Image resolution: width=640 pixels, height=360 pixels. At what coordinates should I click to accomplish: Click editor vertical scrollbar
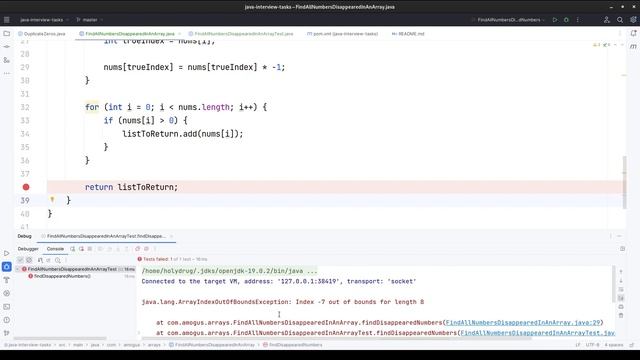coord(624,182)
